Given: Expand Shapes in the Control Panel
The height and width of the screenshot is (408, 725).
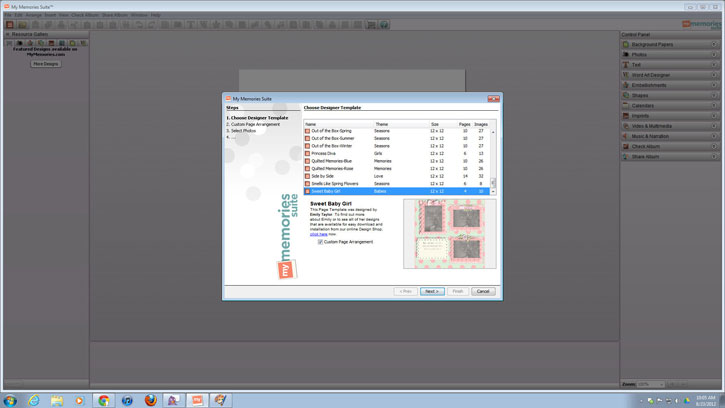Looking at the screenshot, I should 670,95.
